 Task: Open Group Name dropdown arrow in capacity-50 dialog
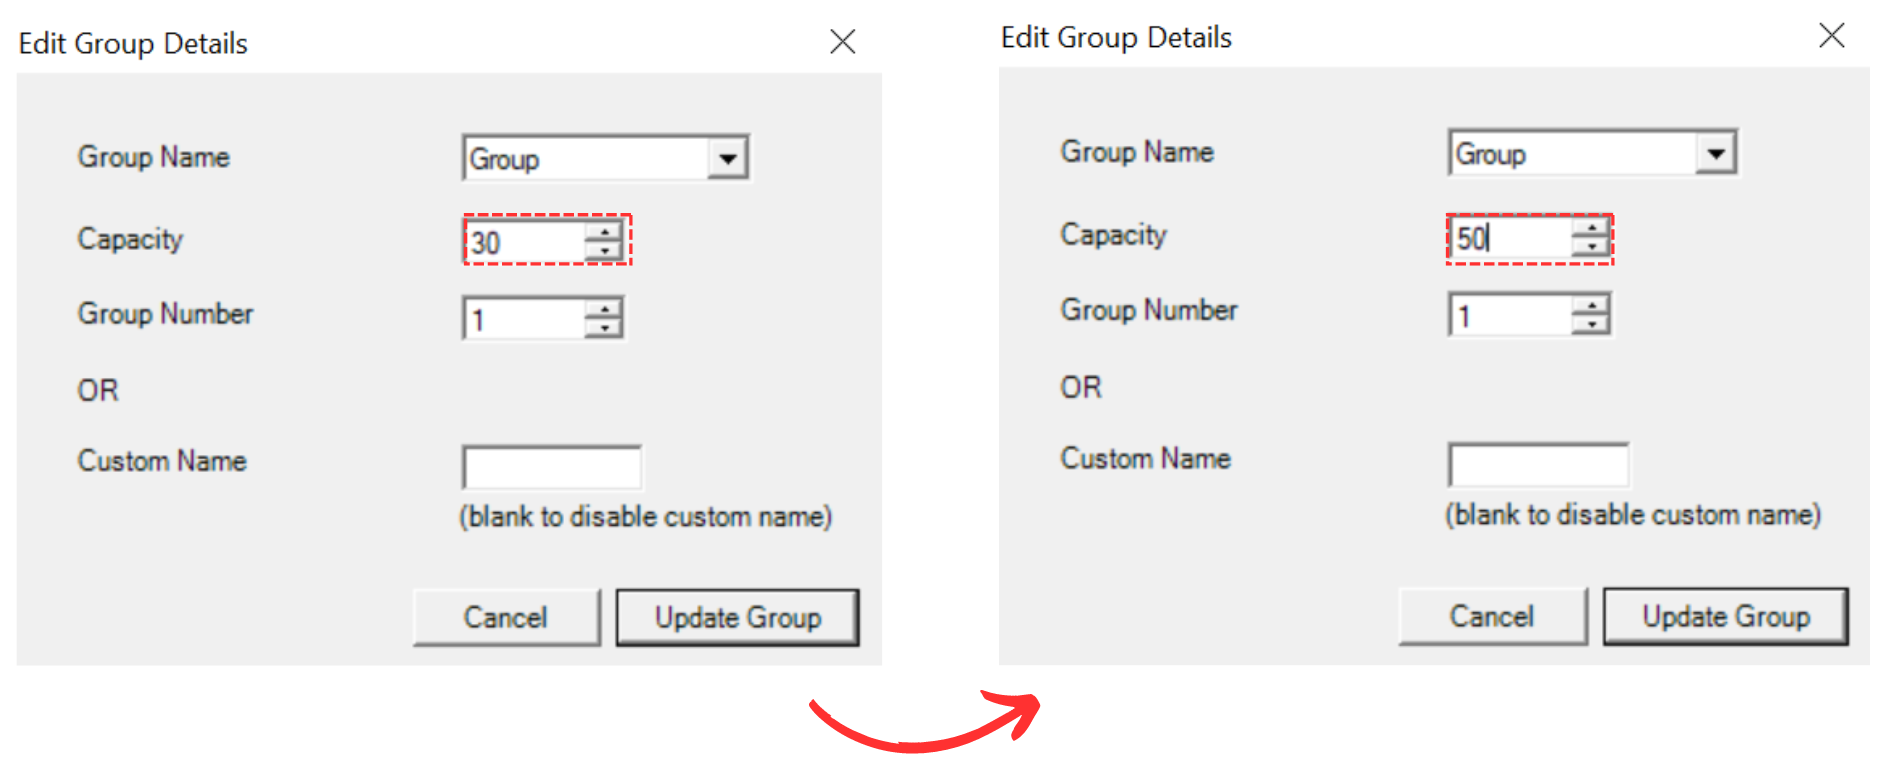(x=1715, y=154)
